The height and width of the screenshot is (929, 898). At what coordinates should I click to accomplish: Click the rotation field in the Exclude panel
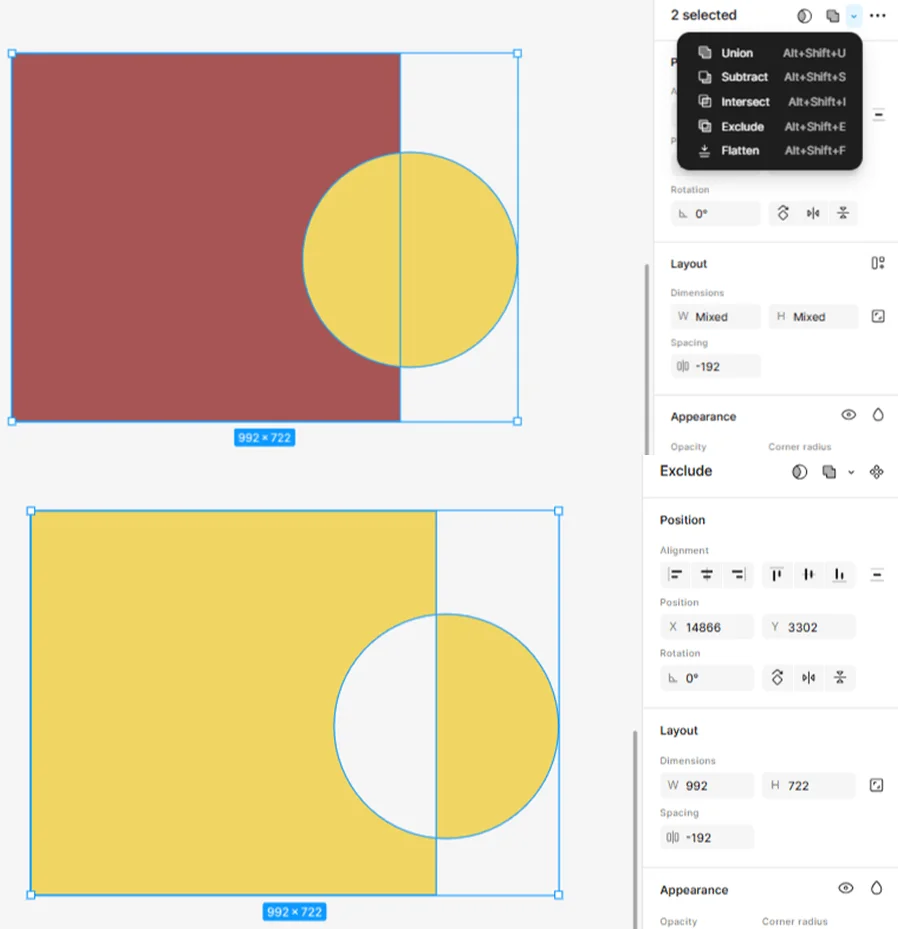707,678
